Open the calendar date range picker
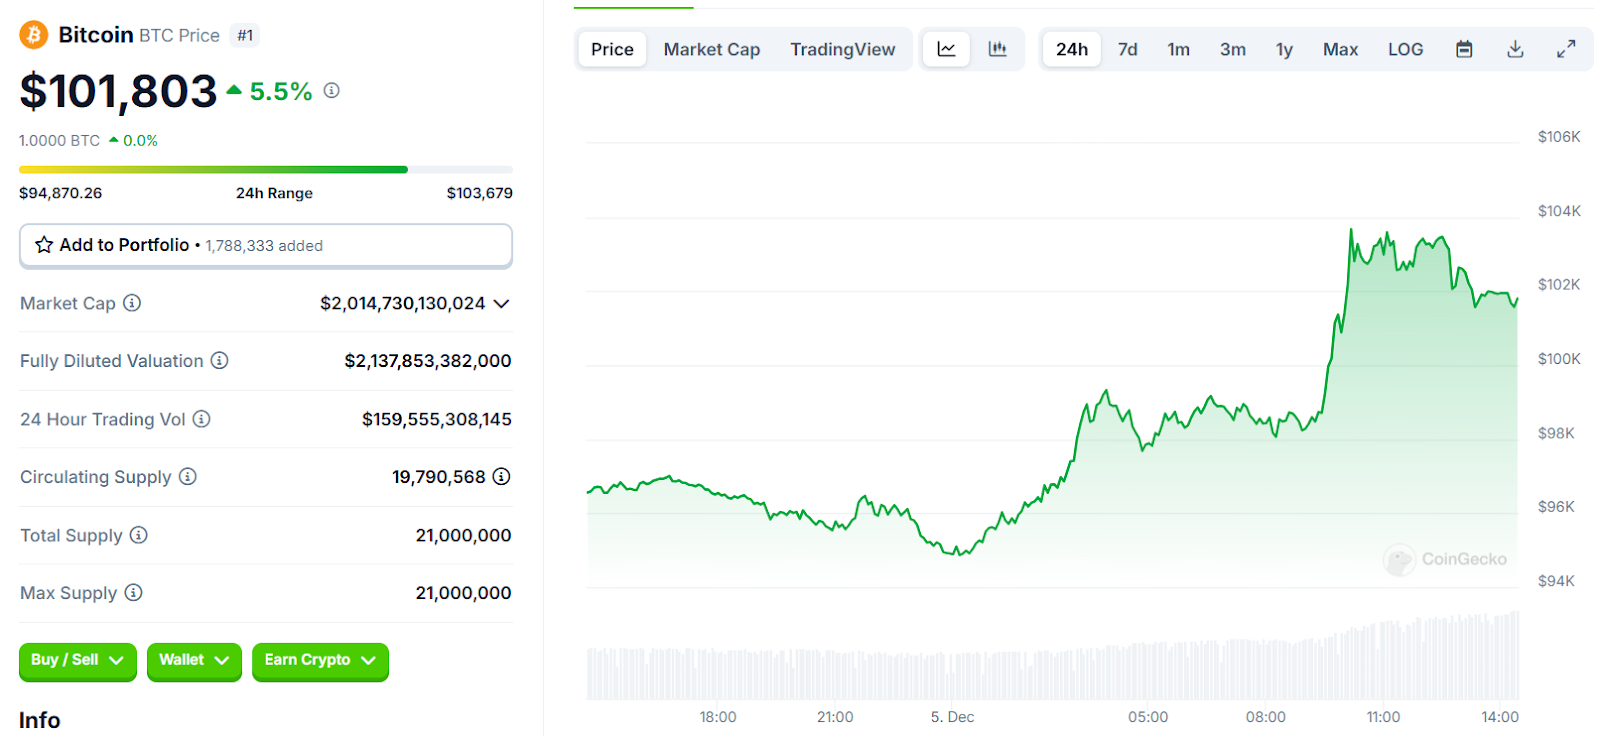This screenshot has height=736, width=1600. (1464, 49)
